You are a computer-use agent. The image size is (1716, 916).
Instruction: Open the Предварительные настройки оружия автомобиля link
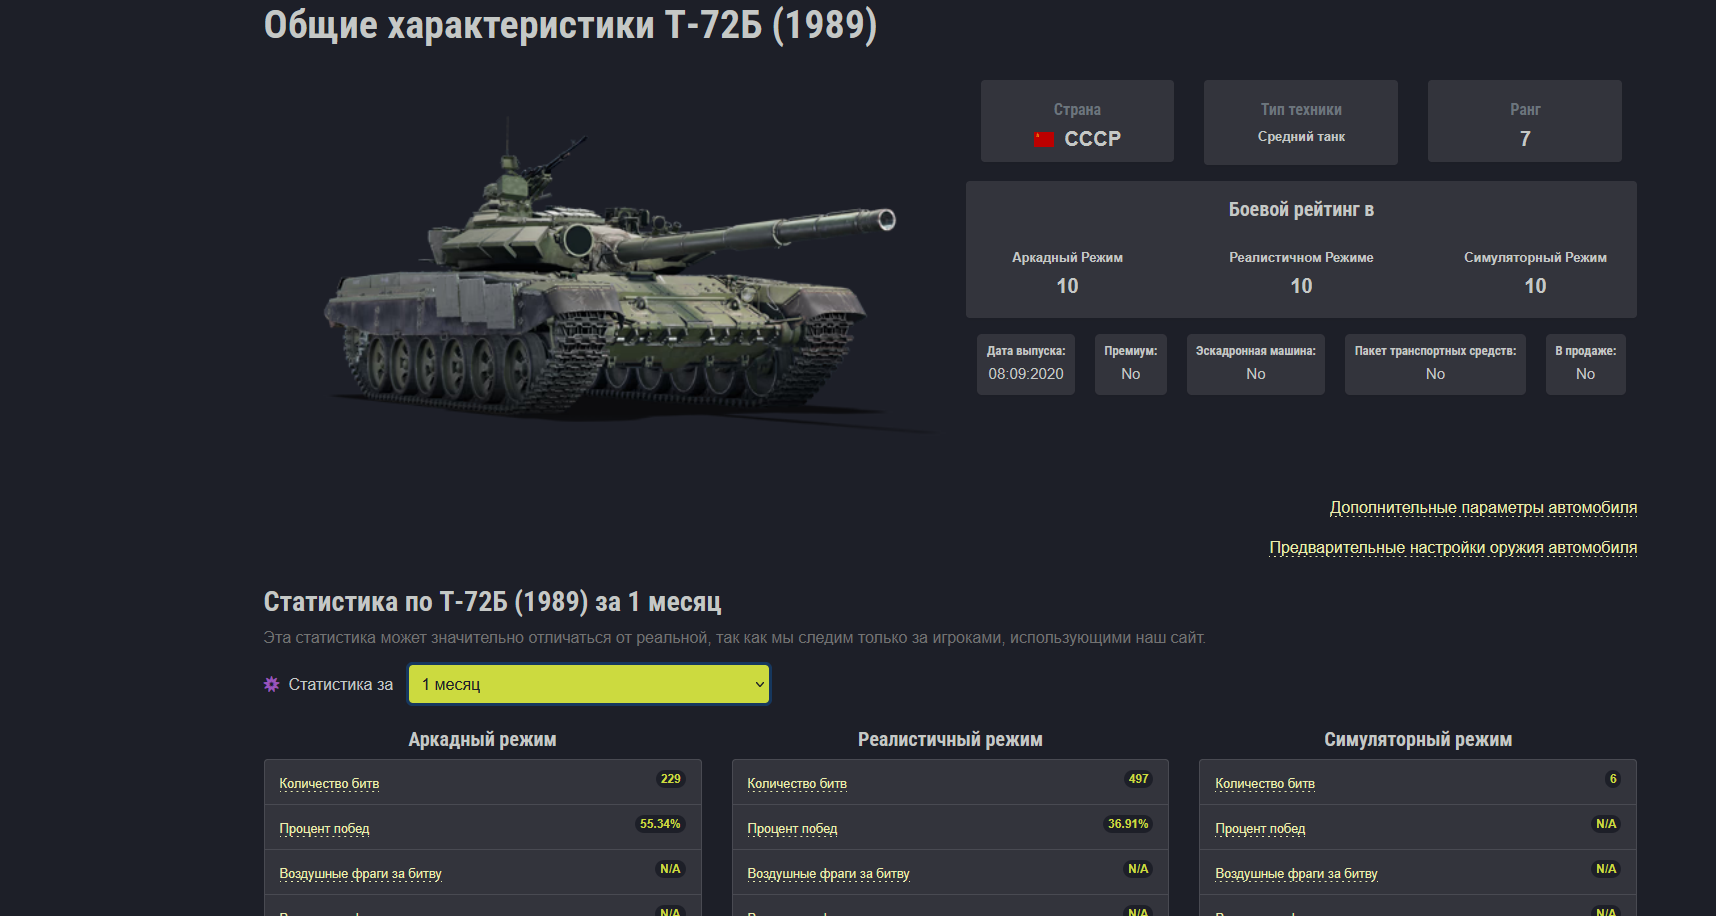tap(1453, 548)
